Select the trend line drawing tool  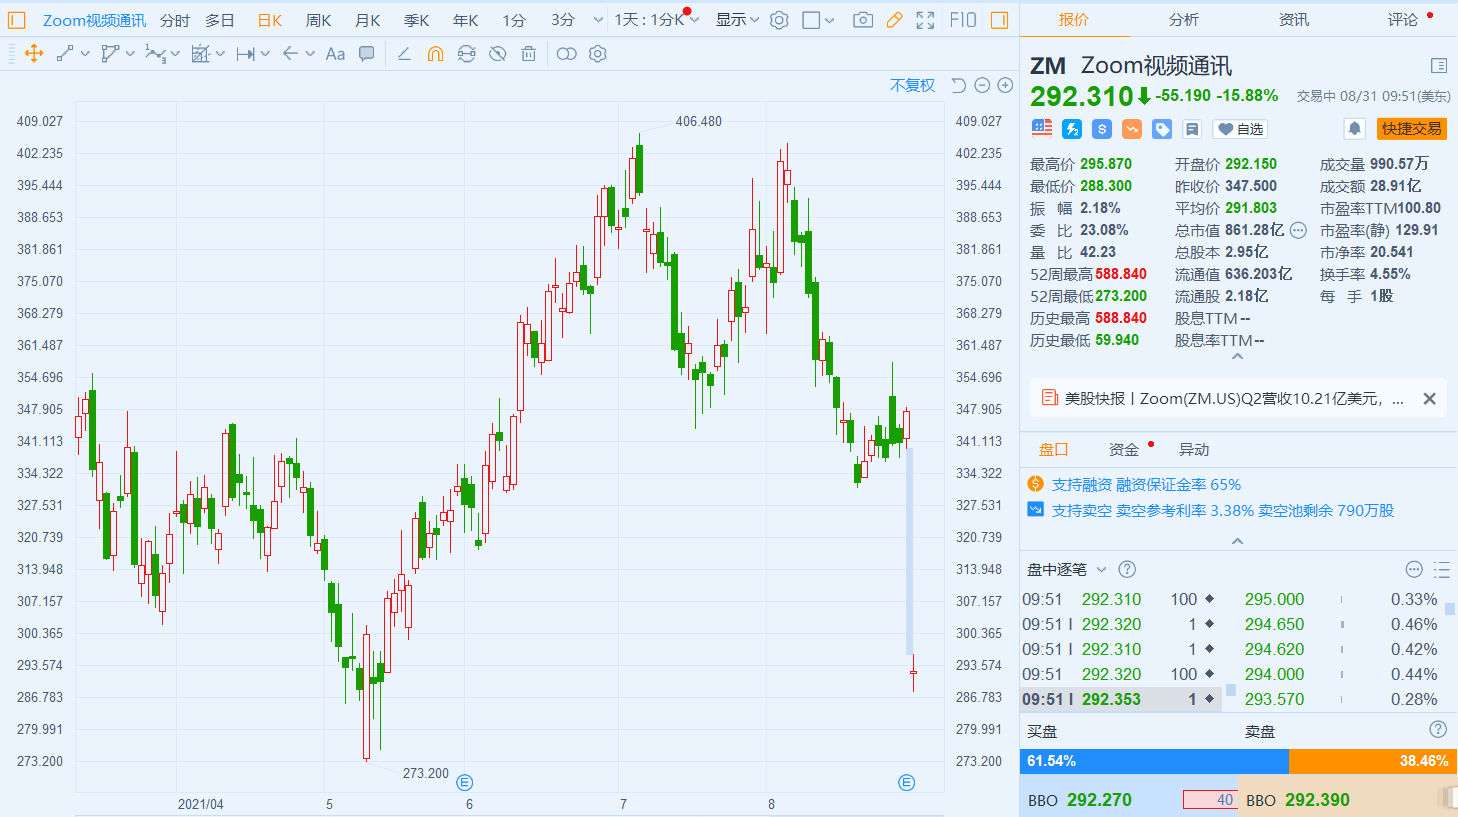[65, 54]
